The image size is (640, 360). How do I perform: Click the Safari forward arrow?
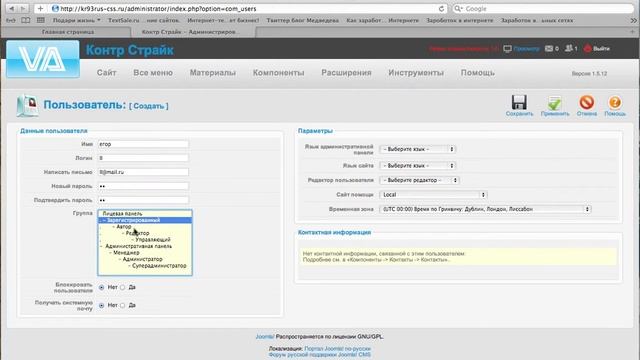tap(22, 9)
